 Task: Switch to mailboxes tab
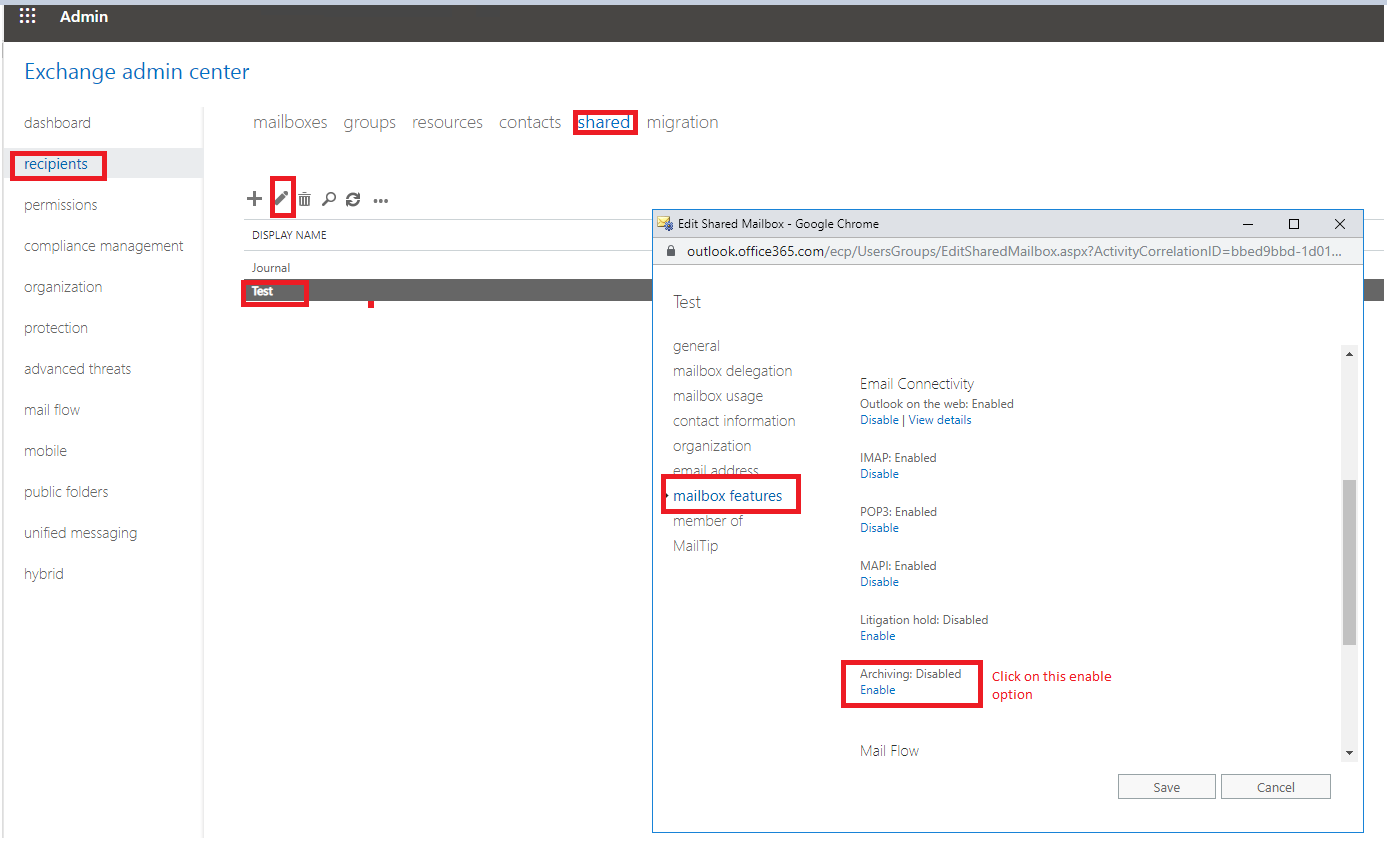point(290,122)
